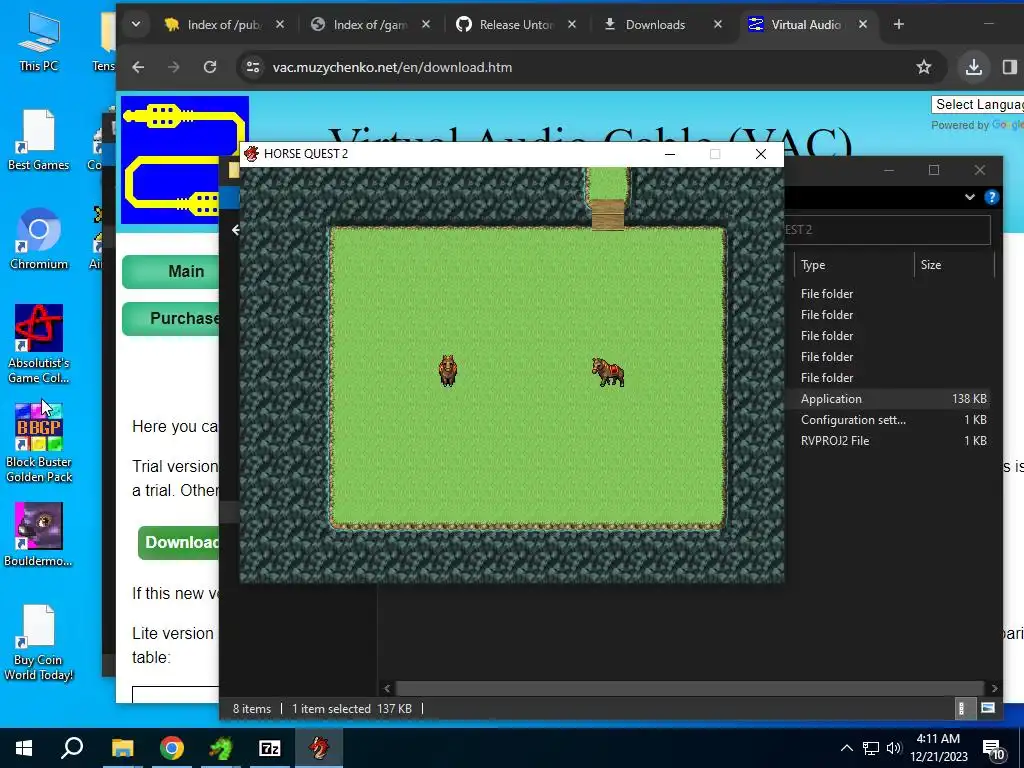Screen dimensions: 1024x768
Task: Show hidden system tray icons
Action: [846, 748]
